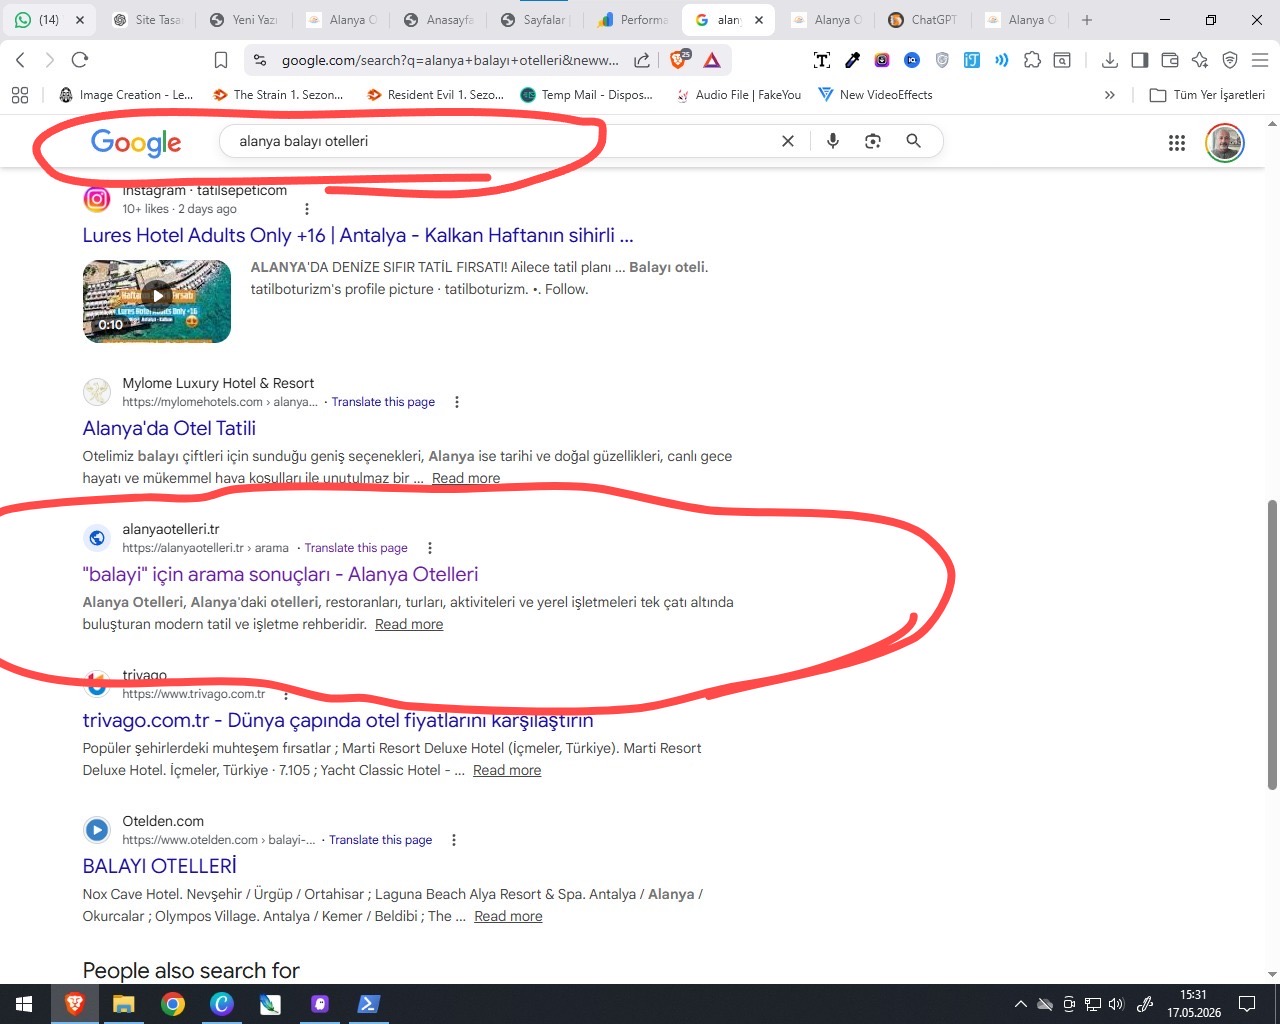Open The Strain 1. Sezon bookmark

pos(278,95)
